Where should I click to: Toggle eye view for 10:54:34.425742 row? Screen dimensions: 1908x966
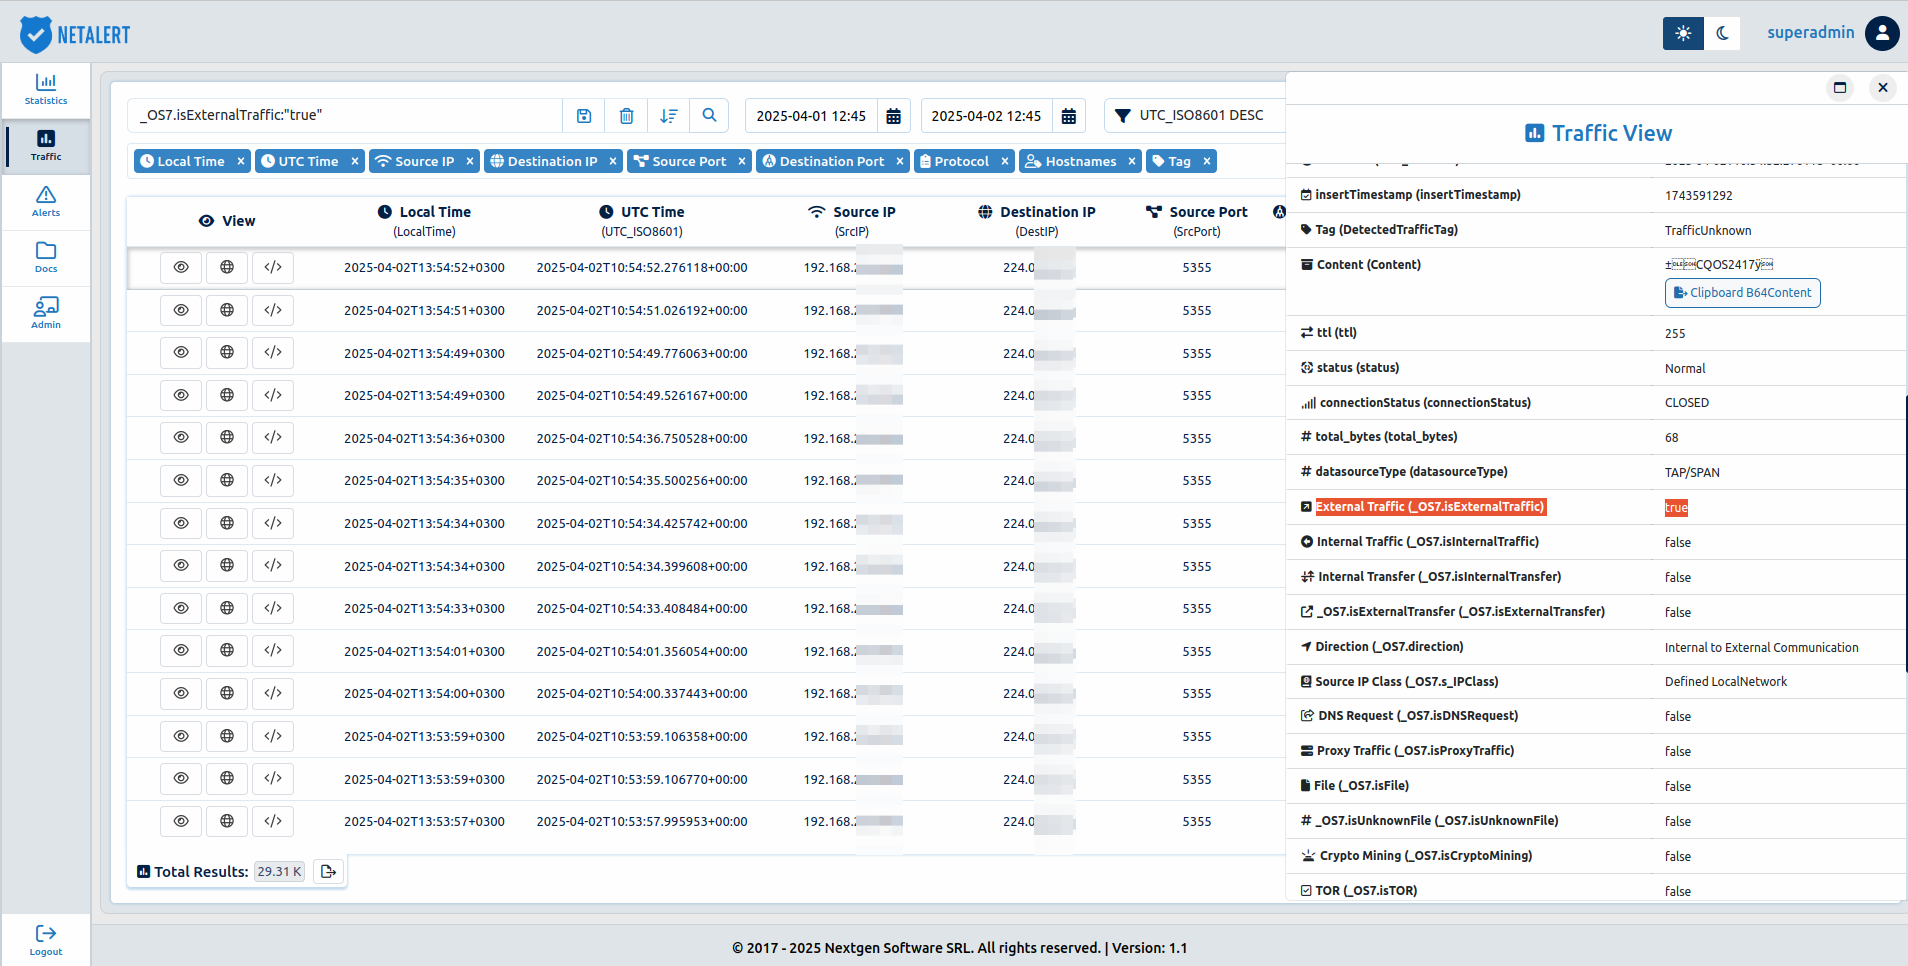click(x=181, y=523)
